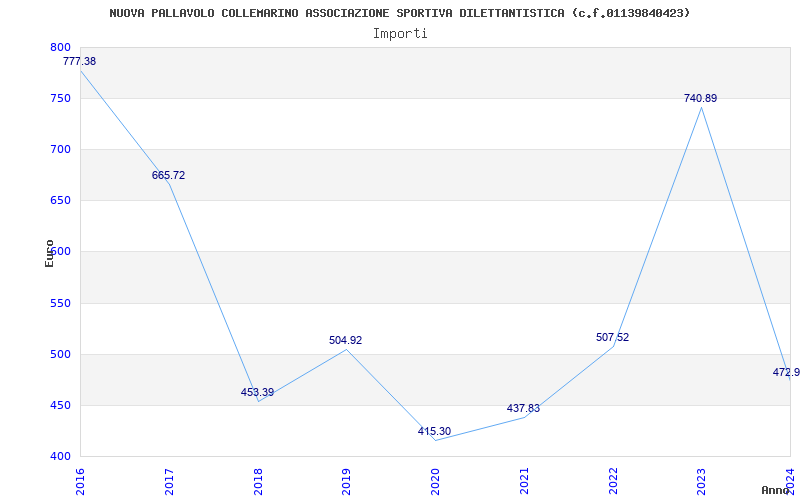Select the 2021 year axis label
Image resolution: width=800 pixels, height=500 pixels.
tap(524, 481)
